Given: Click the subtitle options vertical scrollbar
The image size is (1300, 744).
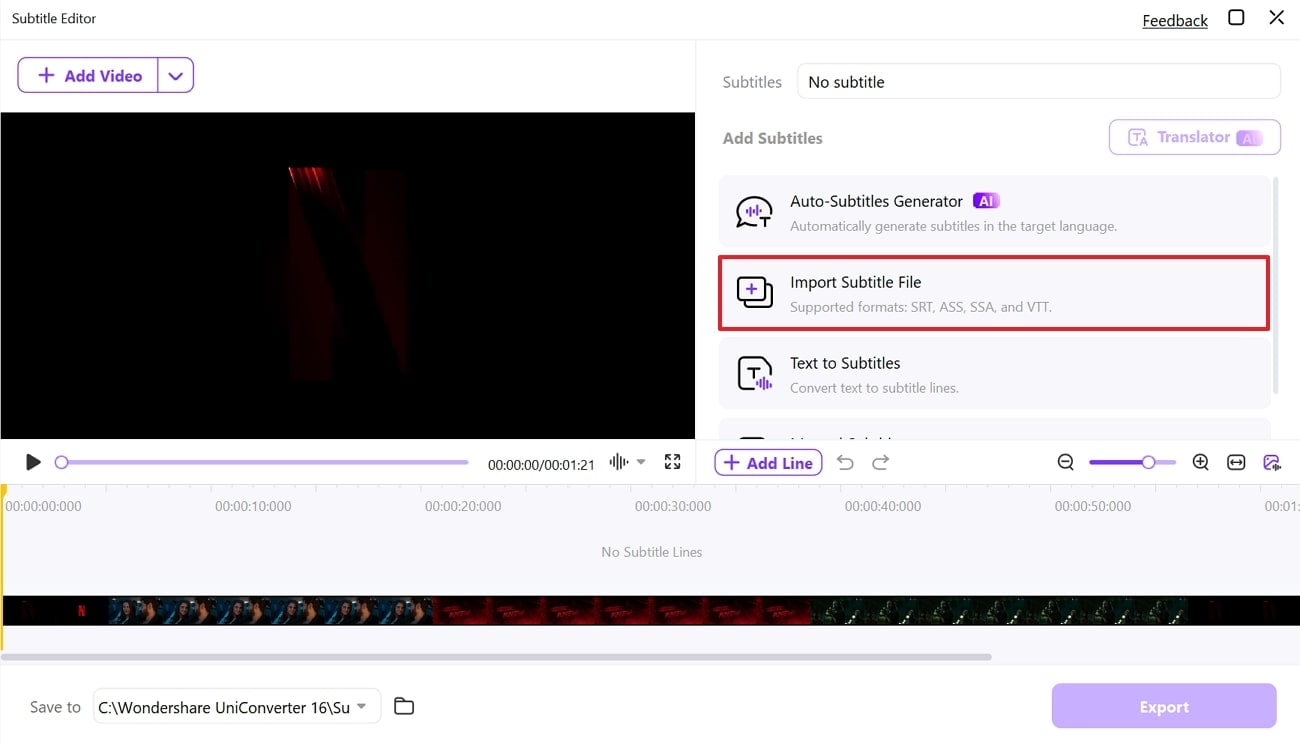Looking at the screenshot, I should click(x=1275, y=285).
